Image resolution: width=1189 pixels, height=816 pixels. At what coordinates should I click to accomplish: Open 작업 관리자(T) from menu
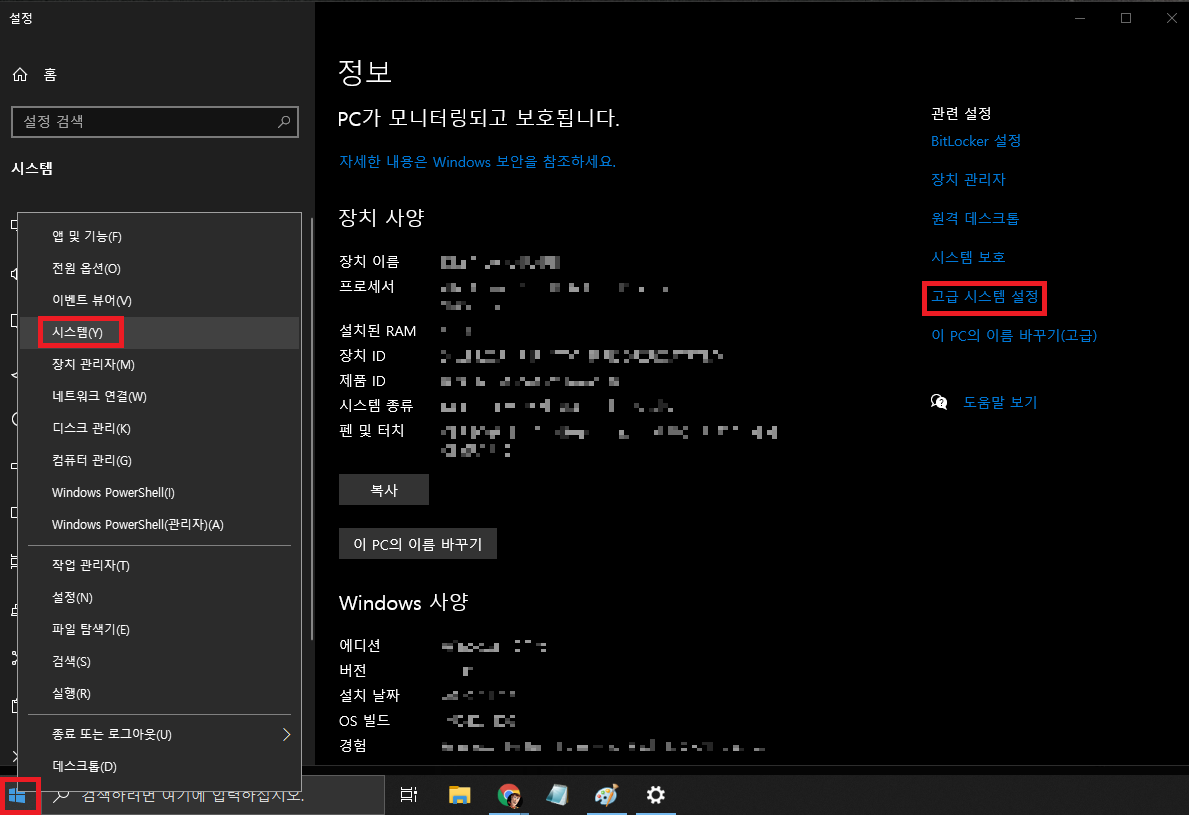(159, 566)
